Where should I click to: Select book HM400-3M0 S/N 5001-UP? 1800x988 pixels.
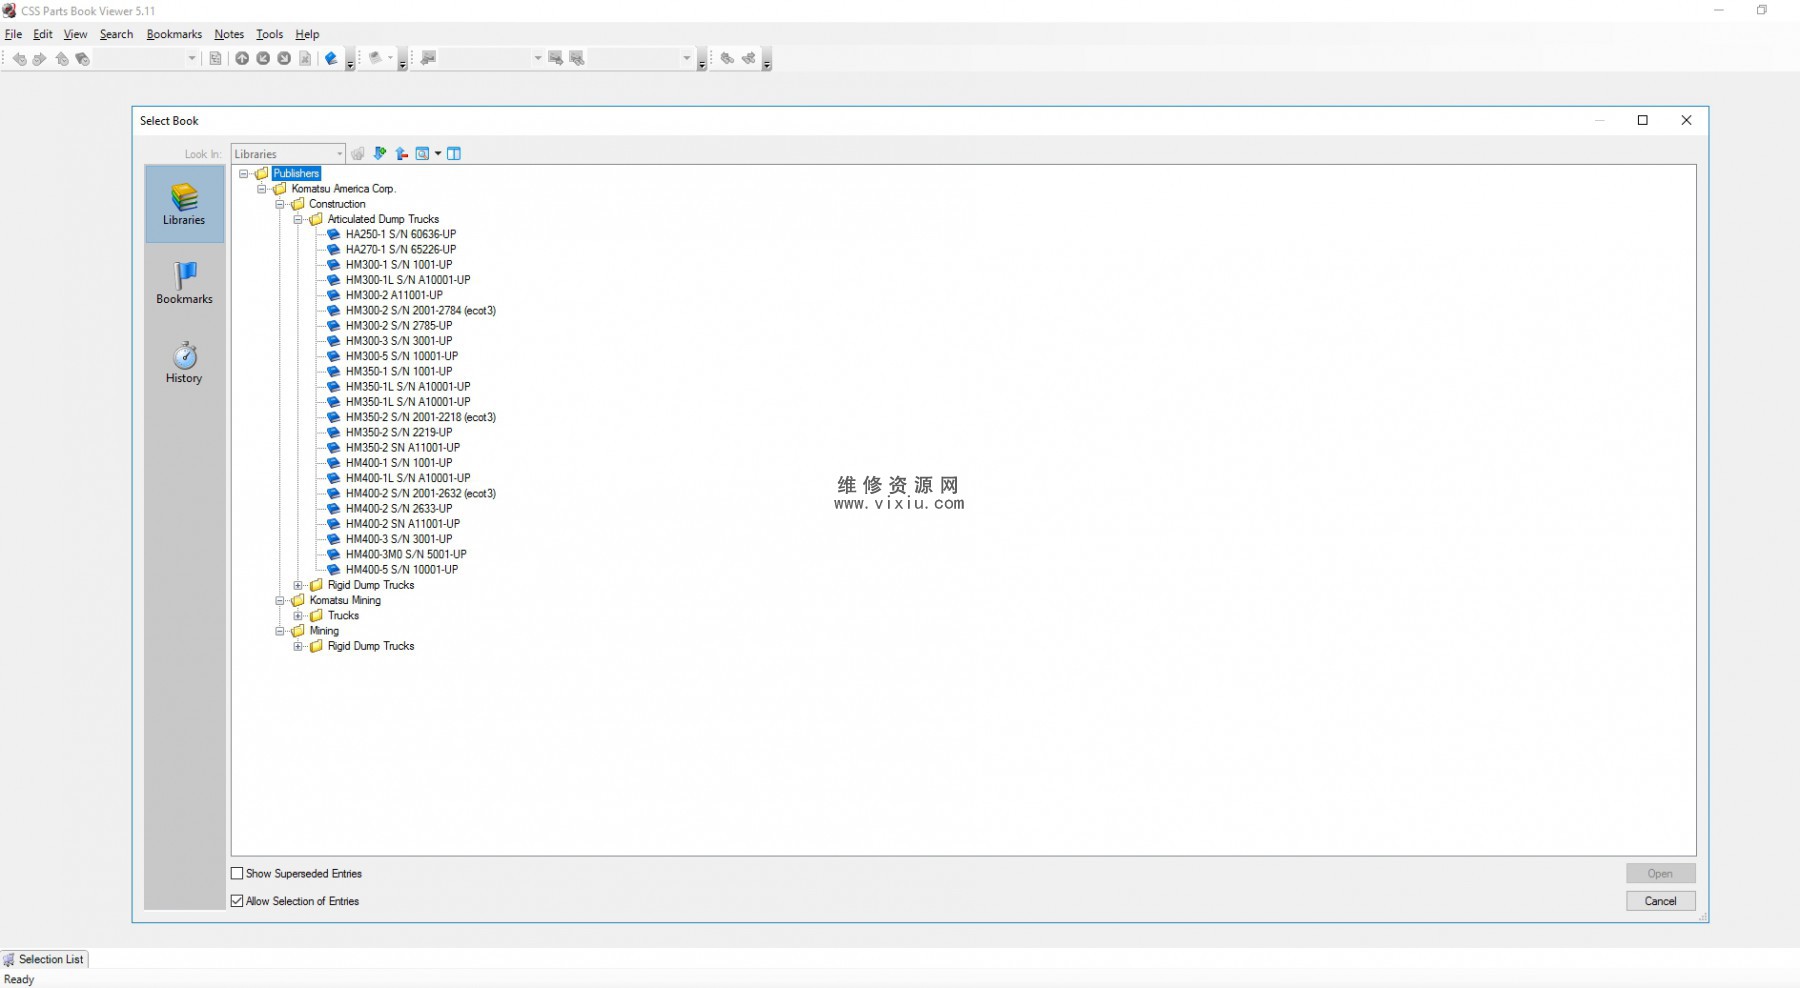tap(406, 554)
